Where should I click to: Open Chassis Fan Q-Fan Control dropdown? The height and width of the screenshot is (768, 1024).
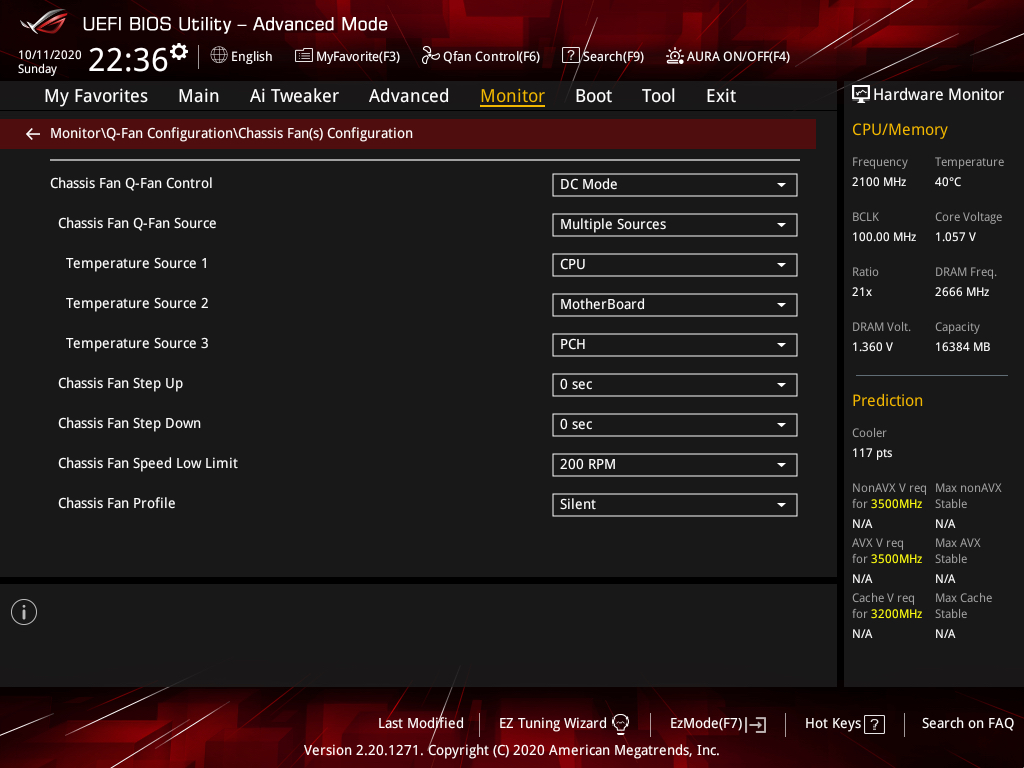tap(675, 185)
